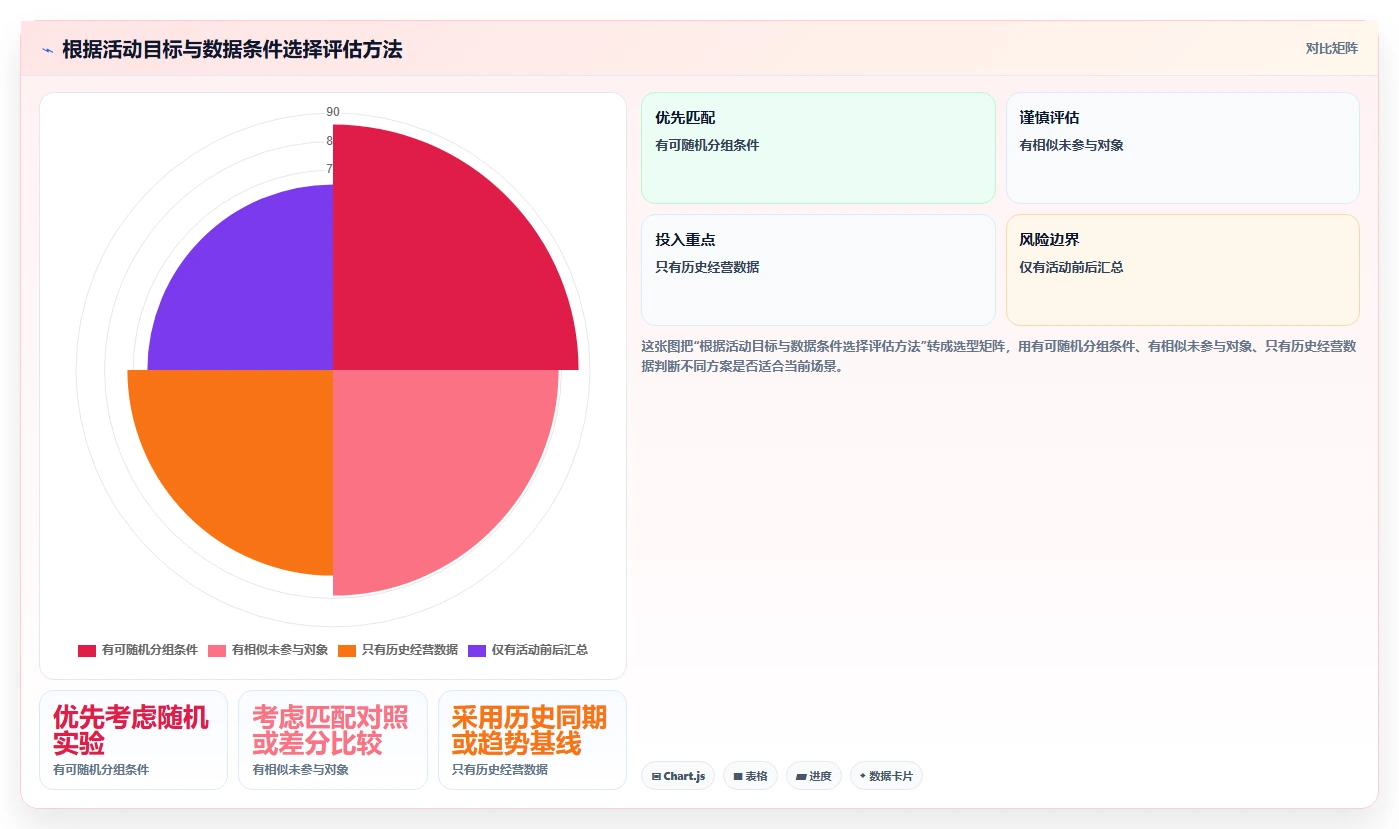
Task: Click the 进度 tag chip
Action: pyautogui.click(x=814, y=776)
